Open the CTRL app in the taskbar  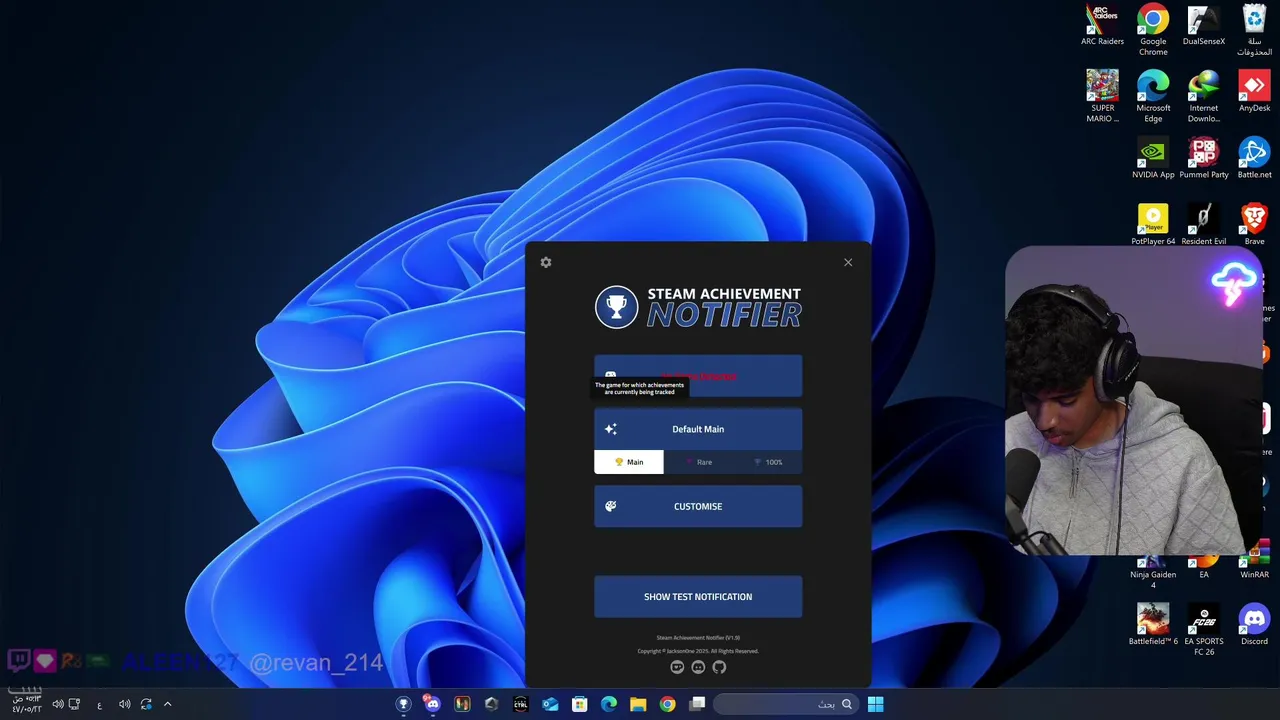(x=520, y=704)
